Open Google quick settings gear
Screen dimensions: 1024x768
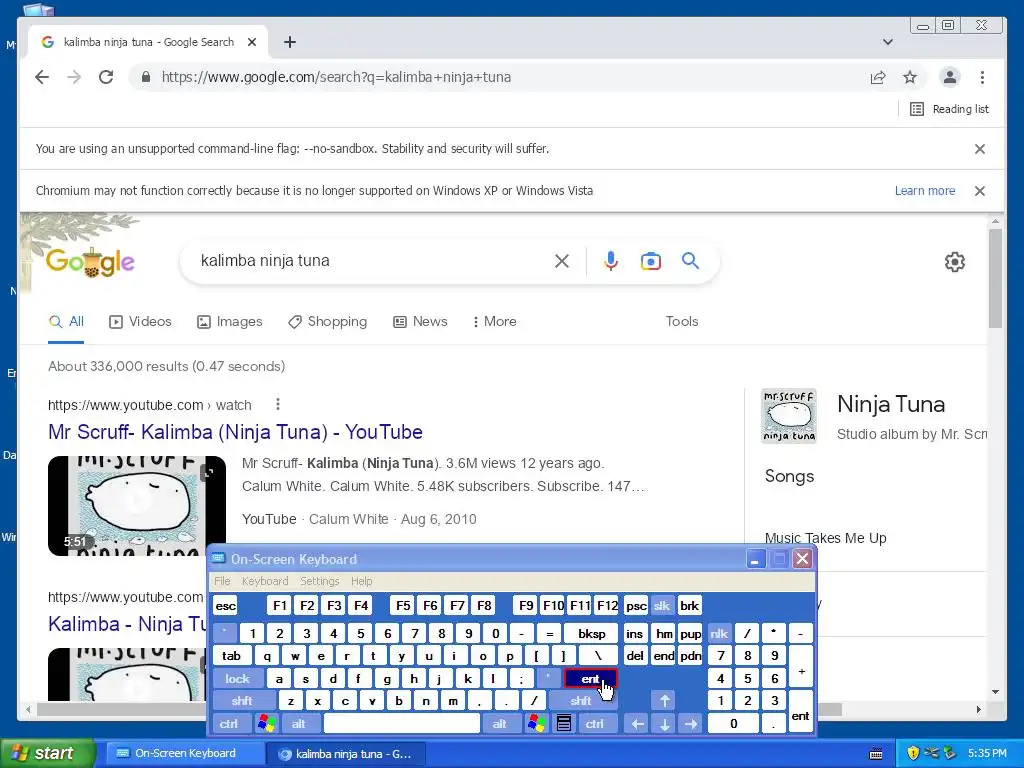coord(955,262)
